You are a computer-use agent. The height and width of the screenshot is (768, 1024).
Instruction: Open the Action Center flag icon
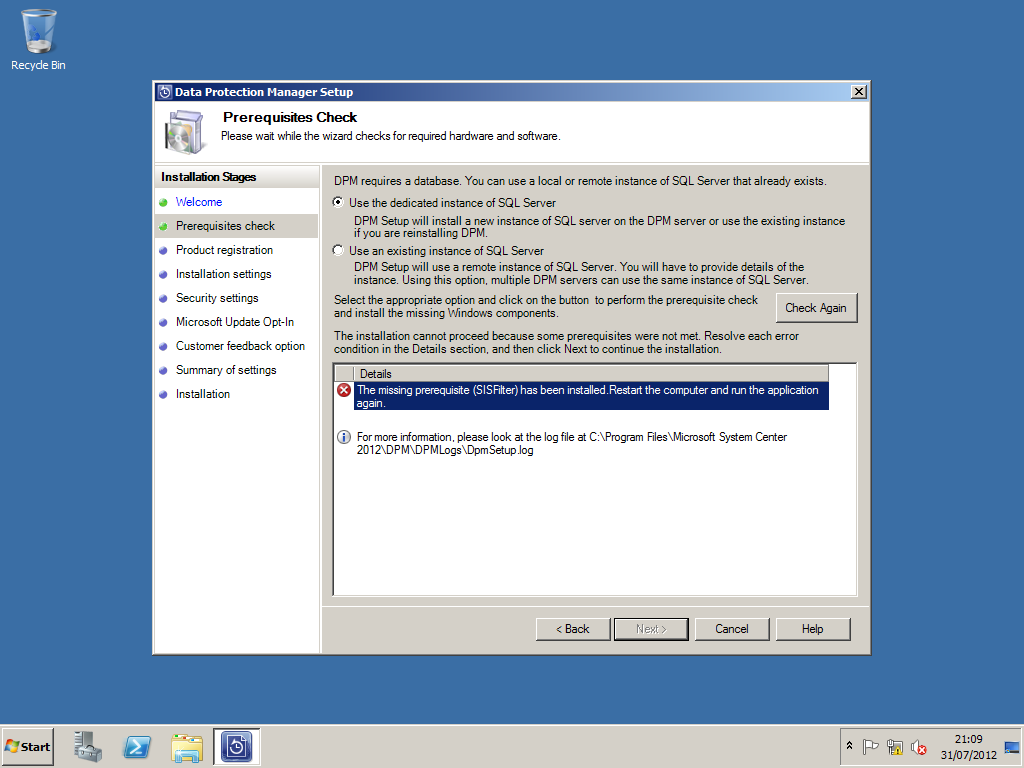(x=870, y=746)
